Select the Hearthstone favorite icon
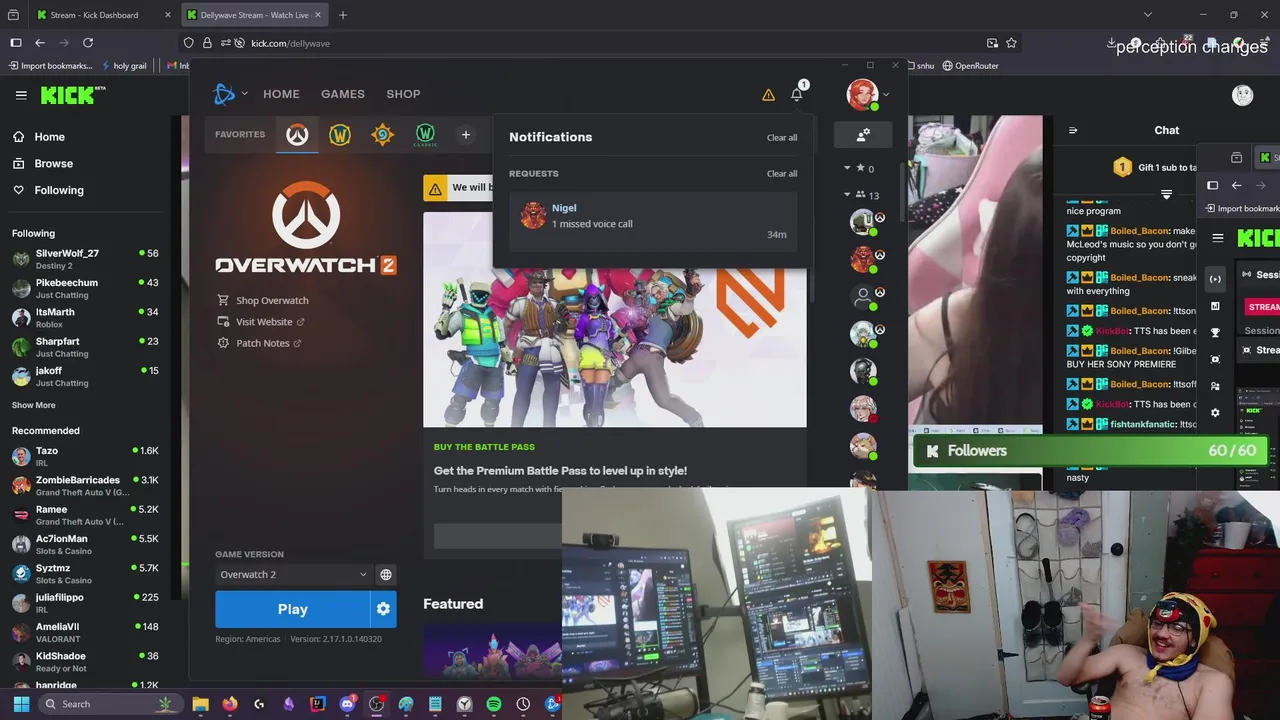This screenshot has width=1280, height=720. [382, 135]
